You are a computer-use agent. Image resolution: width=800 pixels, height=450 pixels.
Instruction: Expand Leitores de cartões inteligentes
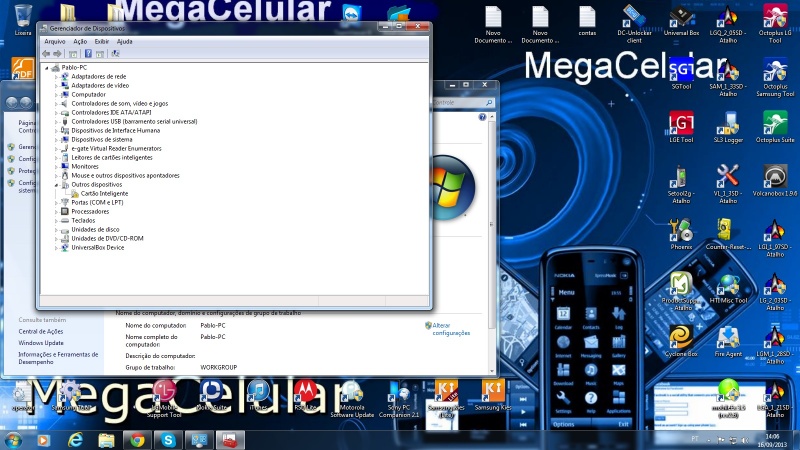[x=56, y=158]
